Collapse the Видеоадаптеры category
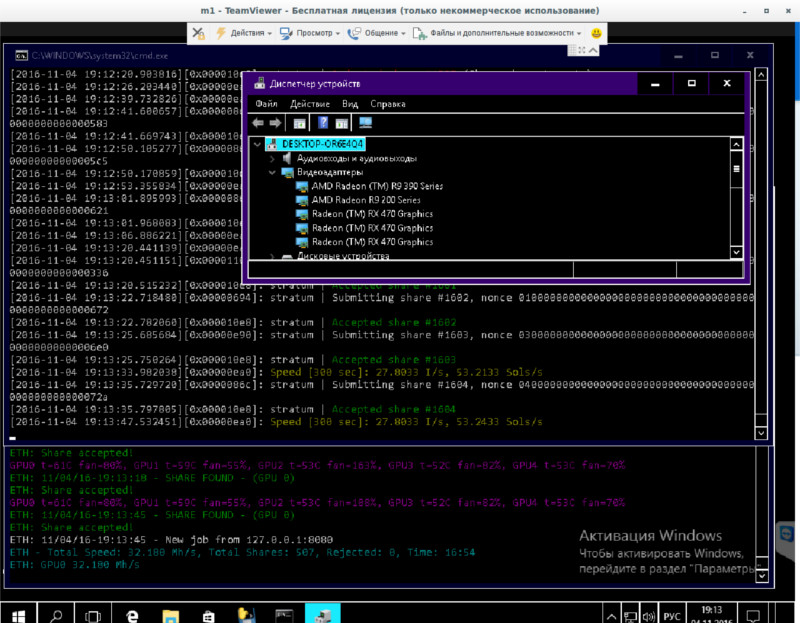This screenshot has width=803, height=623. (272, 173)
